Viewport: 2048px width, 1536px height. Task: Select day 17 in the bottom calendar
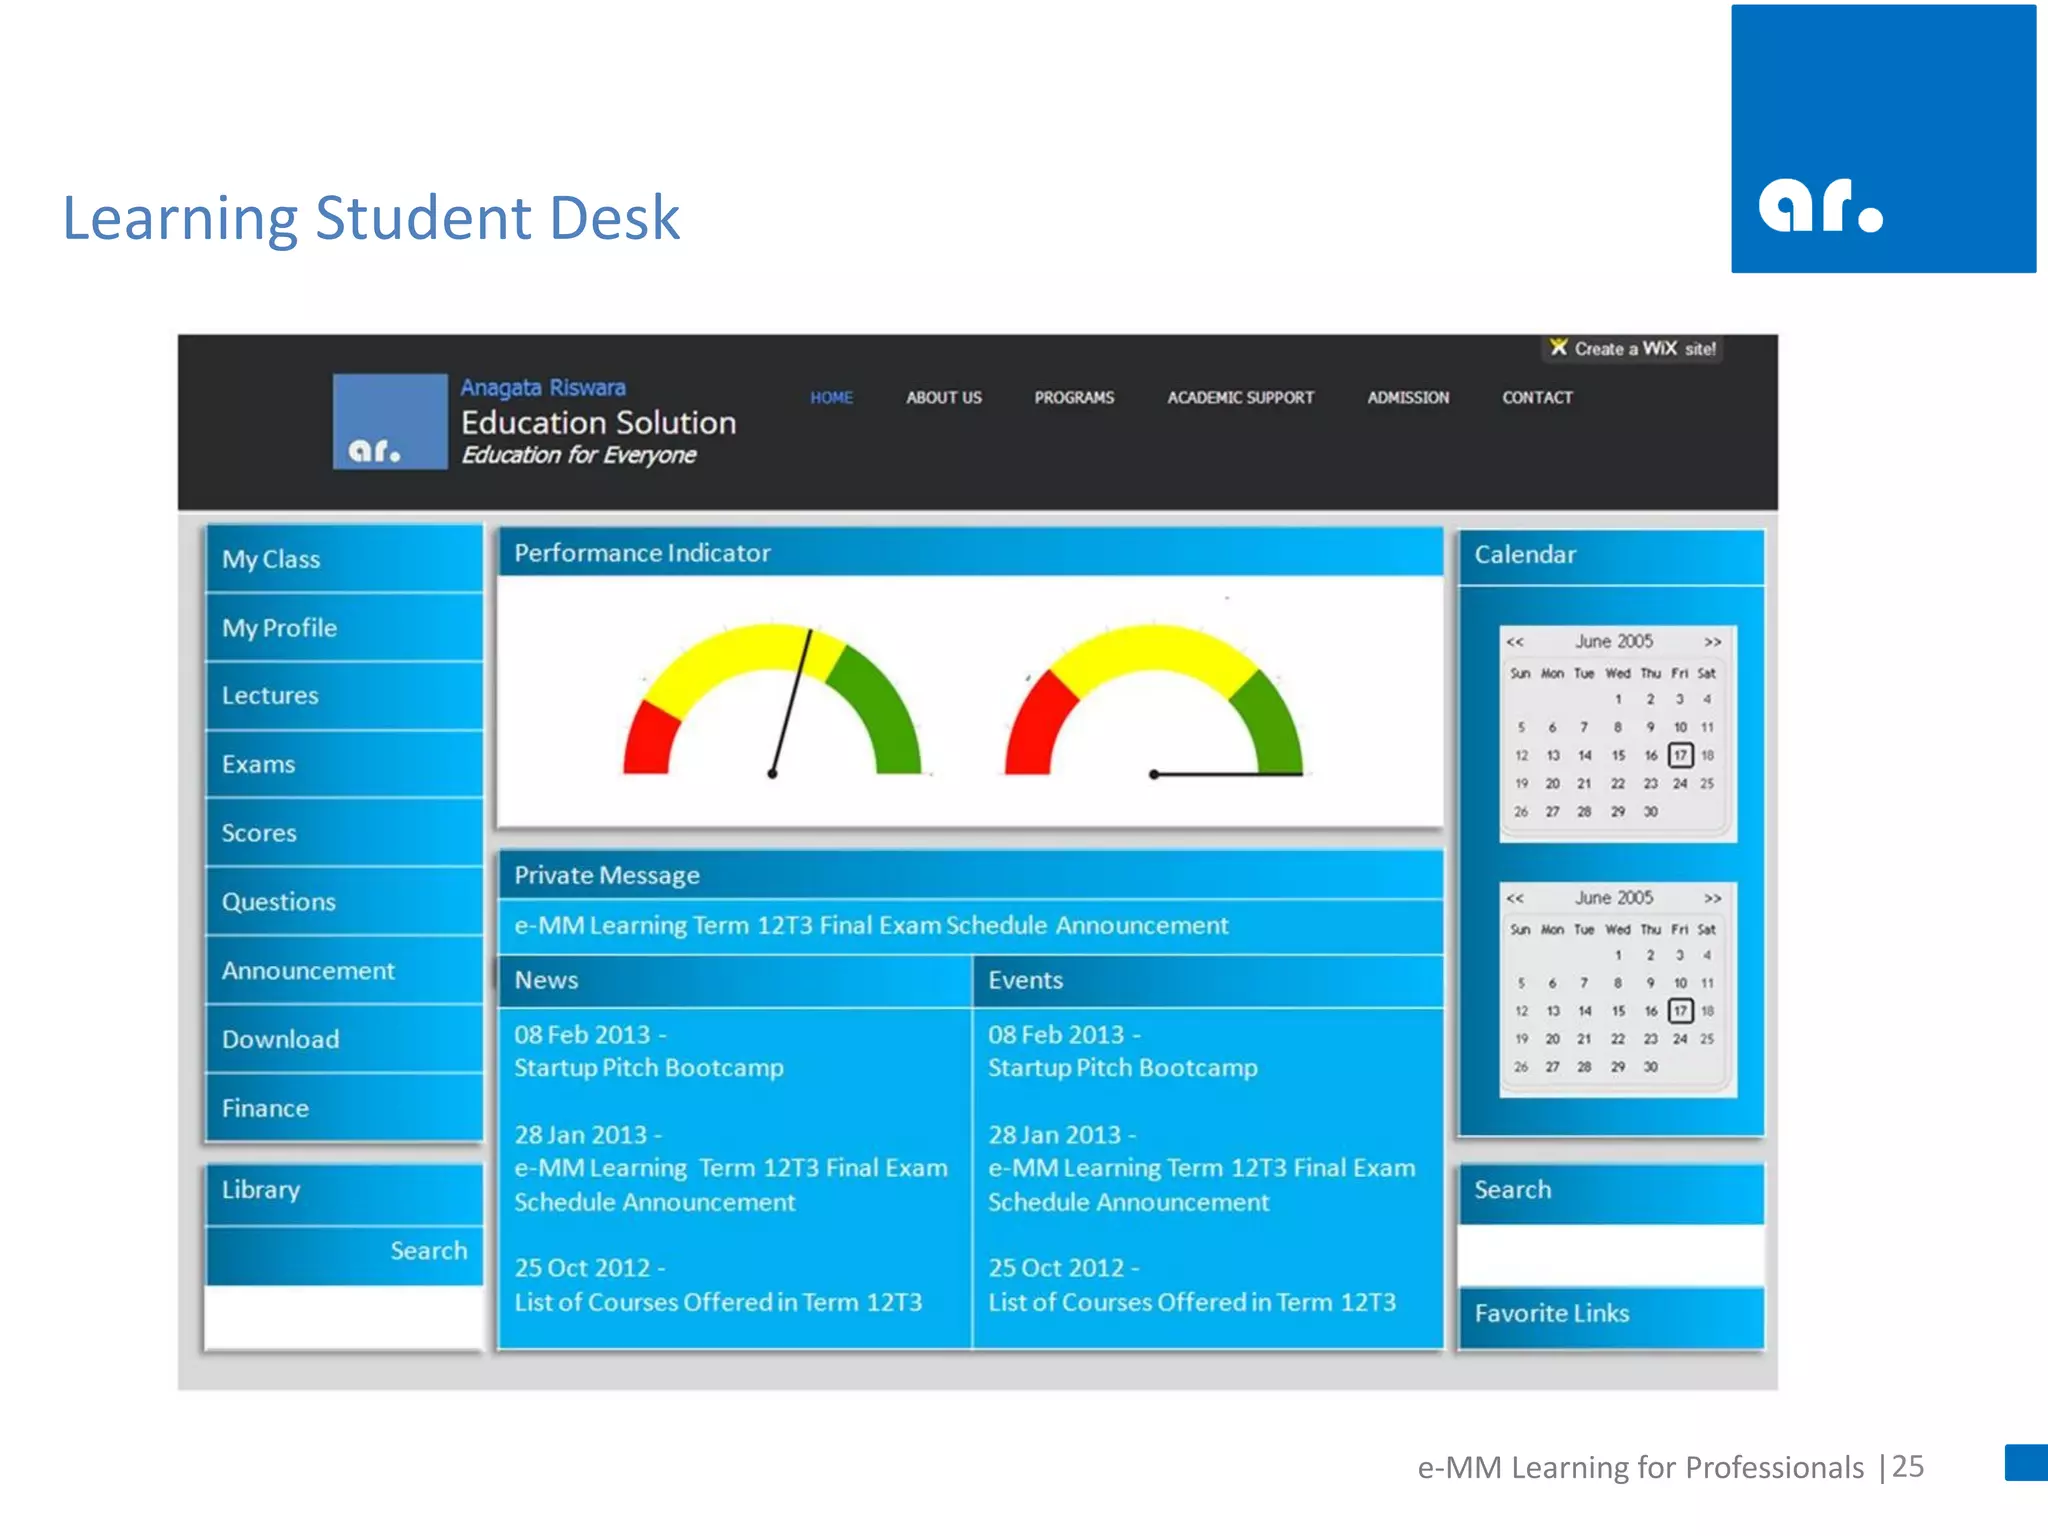[x=1680, y=1011]
